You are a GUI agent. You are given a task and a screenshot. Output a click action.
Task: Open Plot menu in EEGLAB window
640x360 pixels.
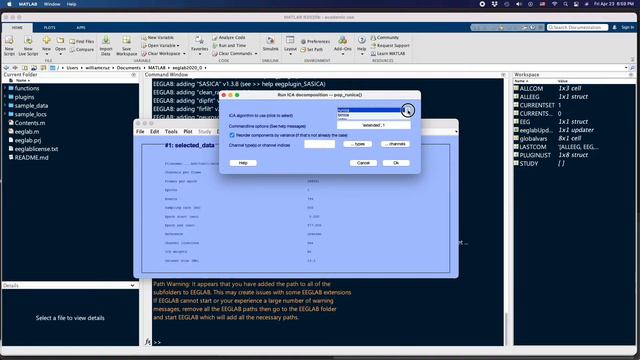tap(188, 131)
